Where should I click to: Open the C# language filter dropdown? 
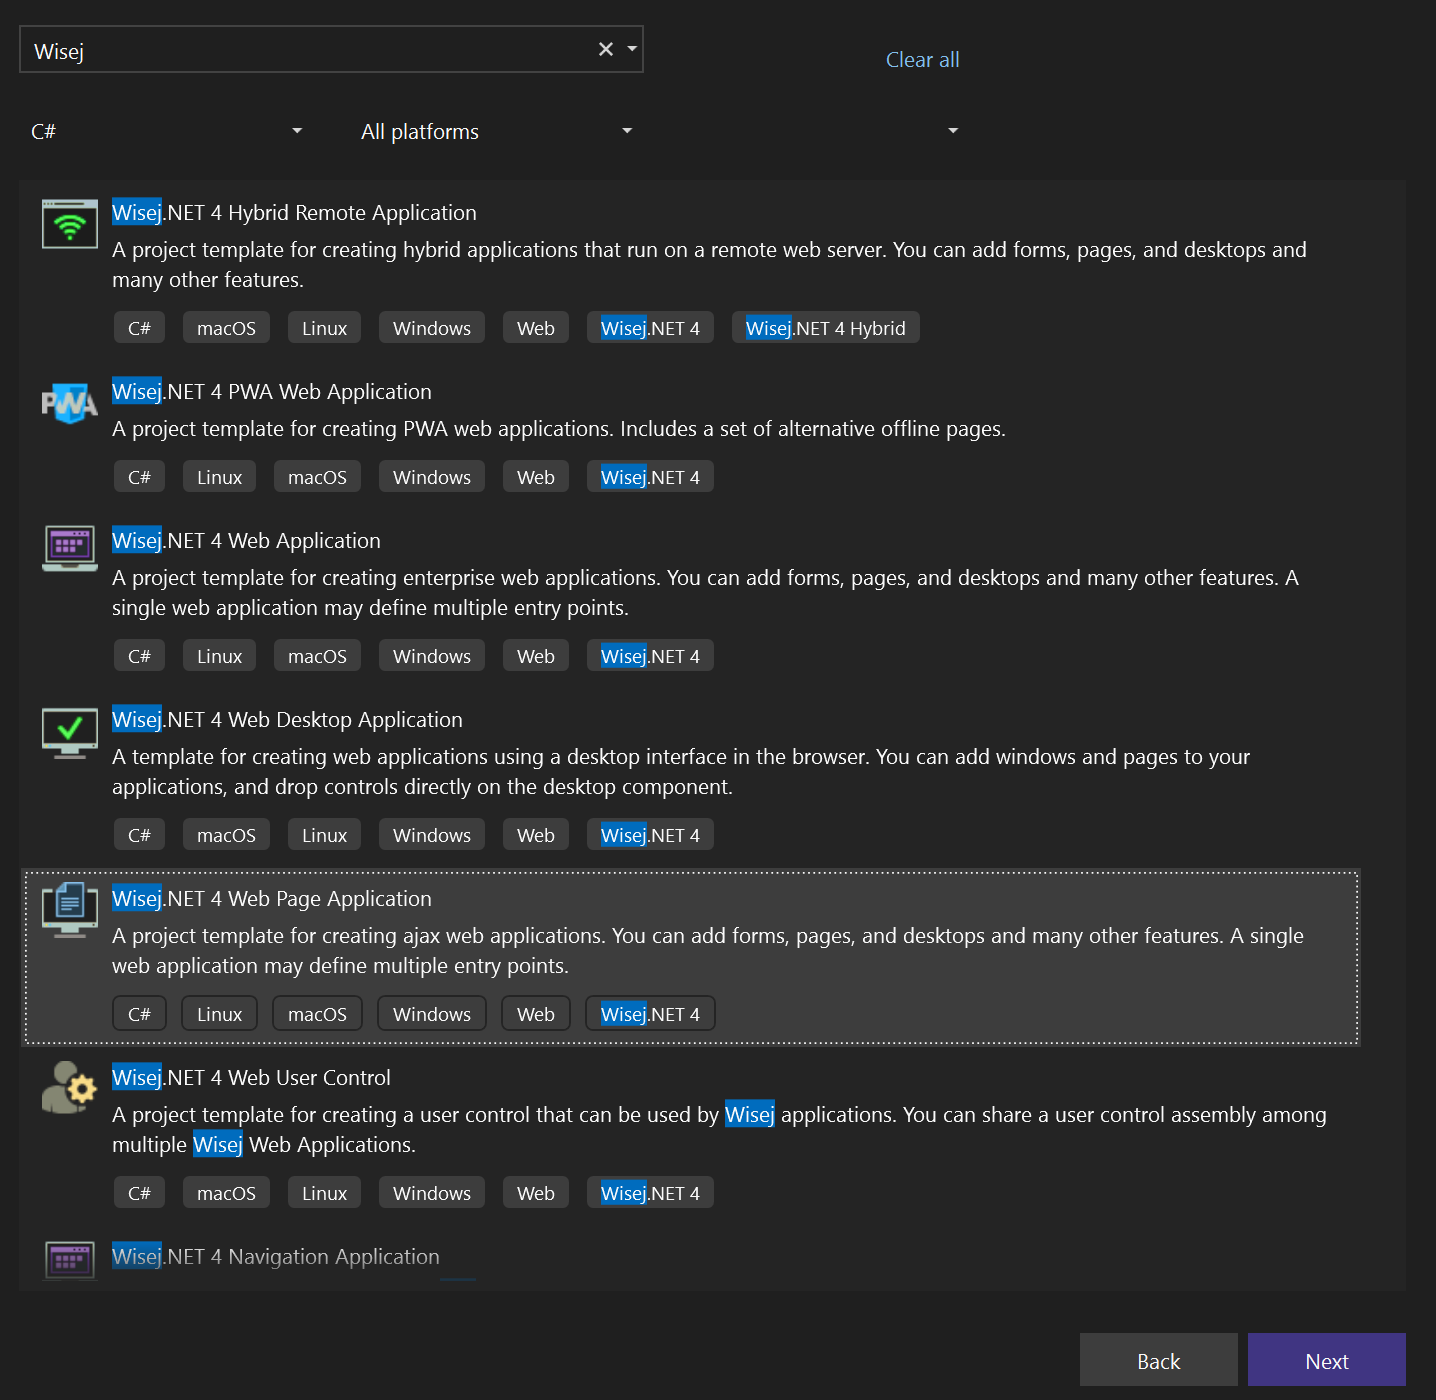[x=166, y=131]
